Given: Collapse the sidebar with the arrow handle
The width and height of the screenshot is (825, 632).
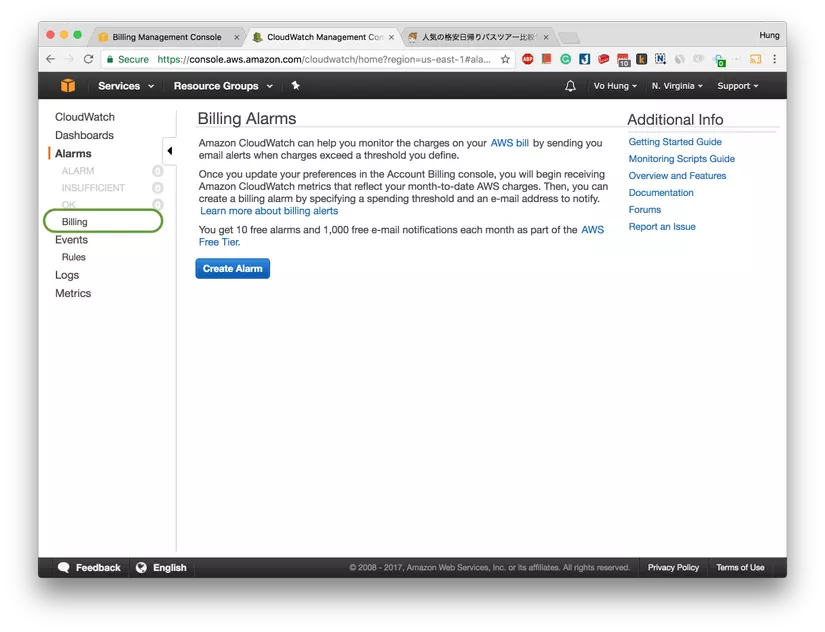Looking at the screenshot, I should click(x=169, y=151).
